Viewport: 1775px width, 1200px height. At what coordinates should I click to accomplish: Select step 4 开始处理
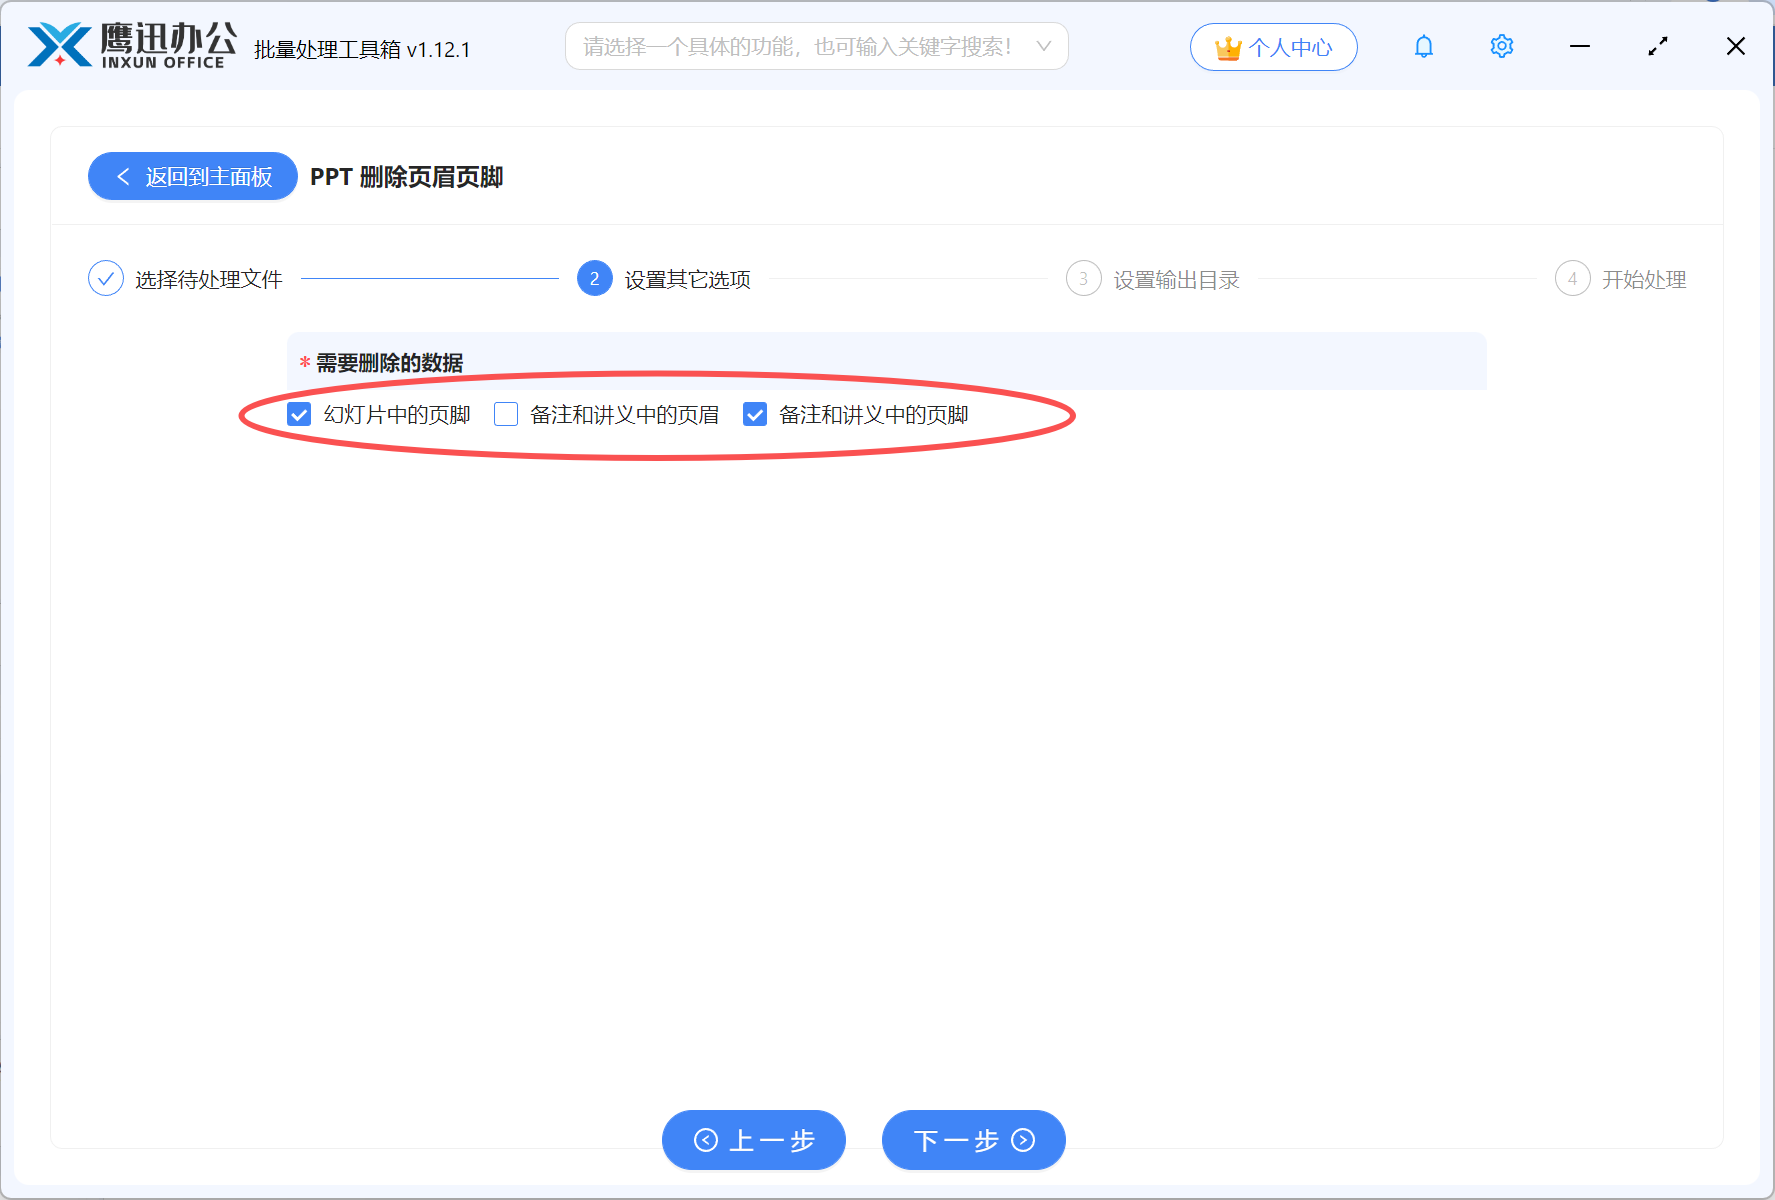(1572, 278)
